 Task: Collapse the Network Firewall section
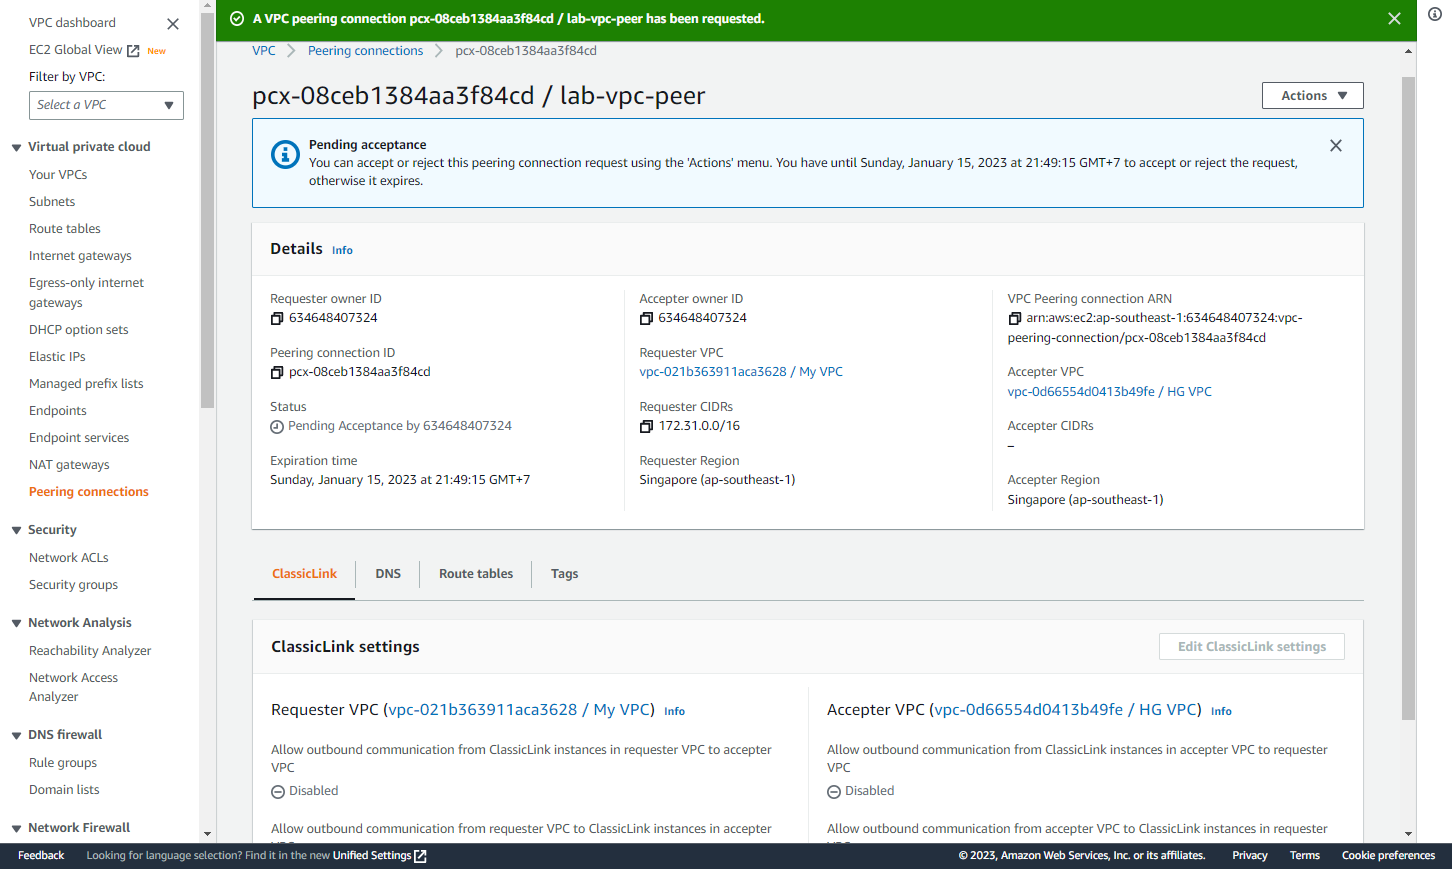(16, 828)
